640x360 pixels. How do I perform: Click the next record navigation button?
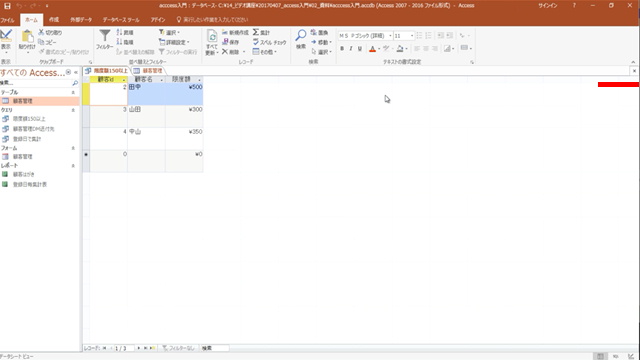(139, 348)
